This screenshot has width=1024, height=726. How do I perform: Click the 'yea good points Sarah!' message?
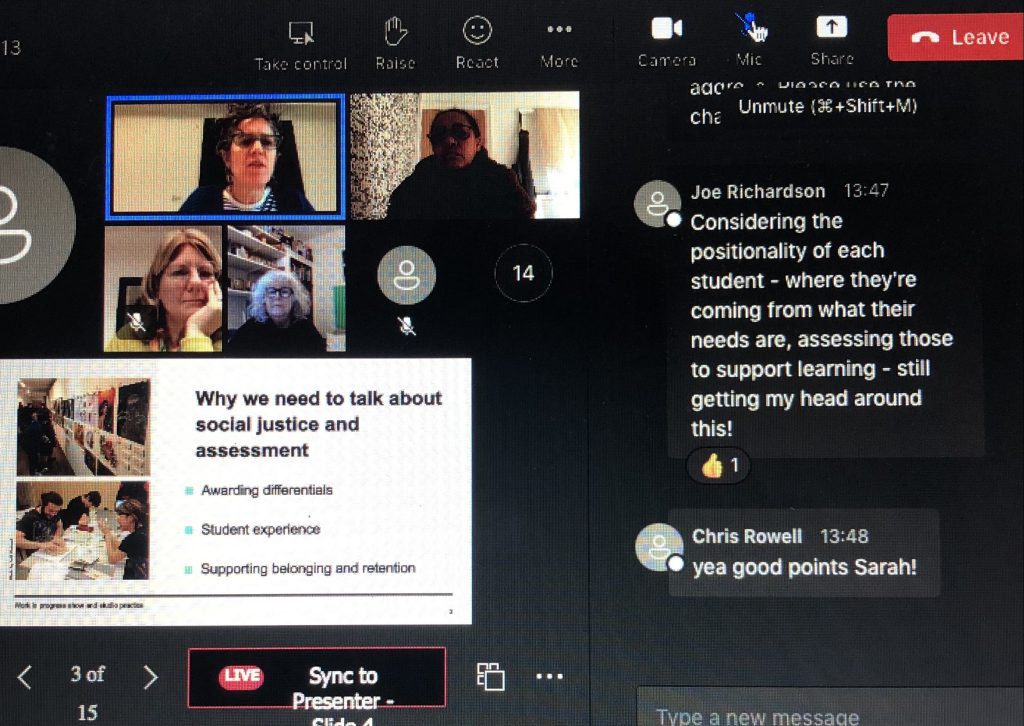(804, 567)
